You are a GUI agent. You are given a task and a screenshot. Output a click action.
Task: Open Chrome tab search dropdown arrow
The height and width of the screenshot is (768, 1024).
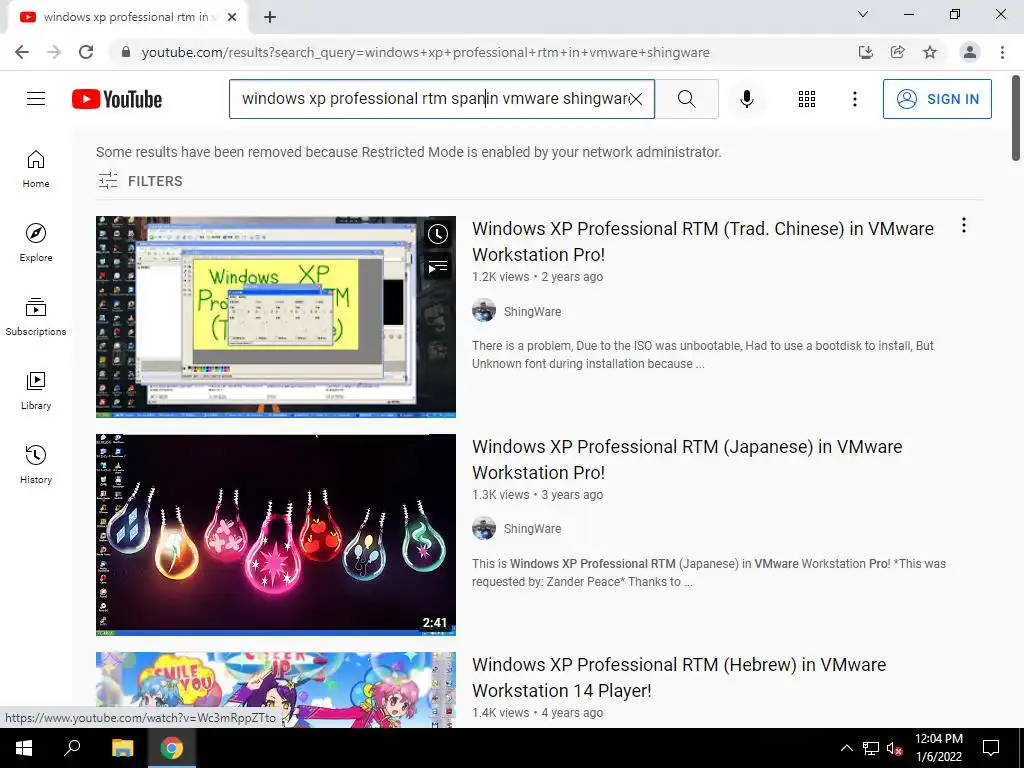863,14
